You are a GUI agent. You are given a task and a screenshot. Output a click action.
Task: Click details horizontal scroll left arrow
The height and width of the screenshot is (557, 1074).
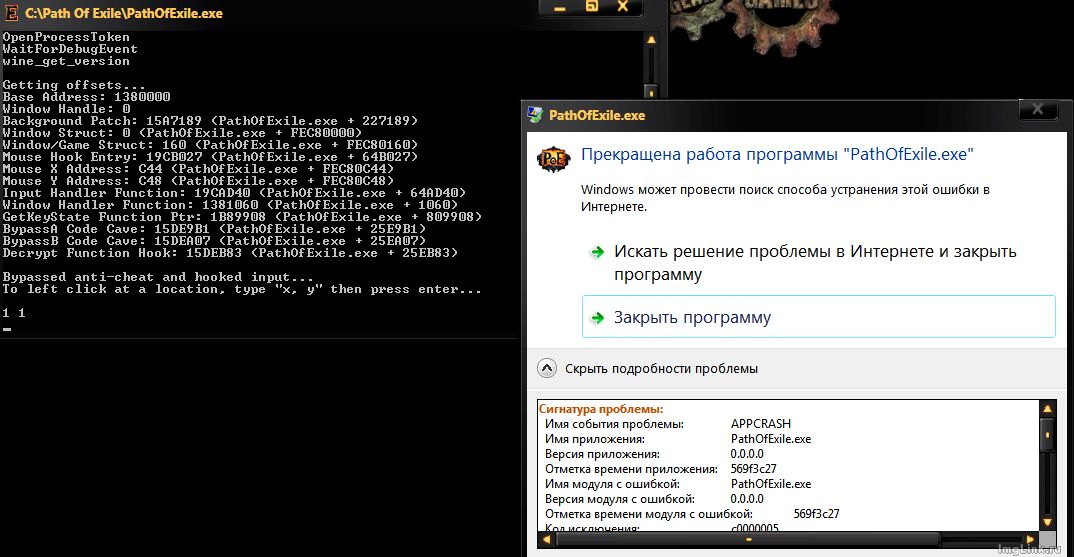click(547, 539)
